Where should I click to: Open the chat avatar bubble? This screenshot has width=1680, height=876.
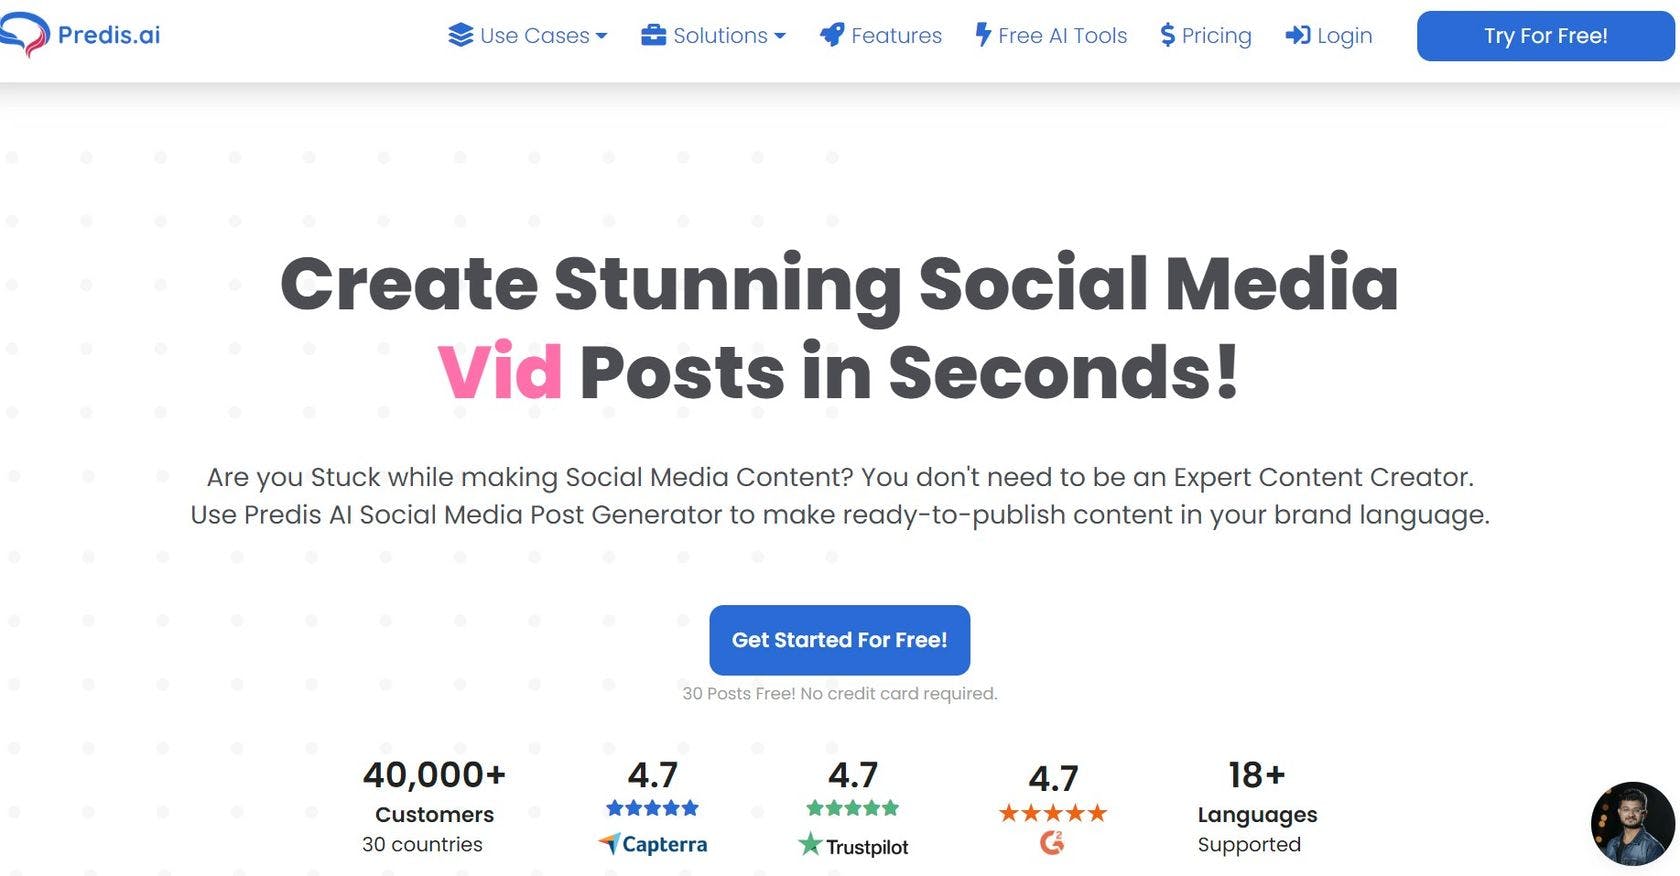click(x=1632, y=824)
